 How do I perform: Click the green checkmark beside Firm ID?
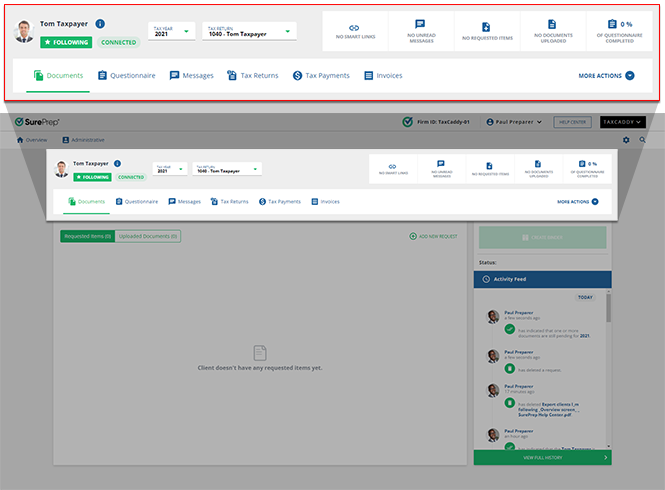[407, 122]
